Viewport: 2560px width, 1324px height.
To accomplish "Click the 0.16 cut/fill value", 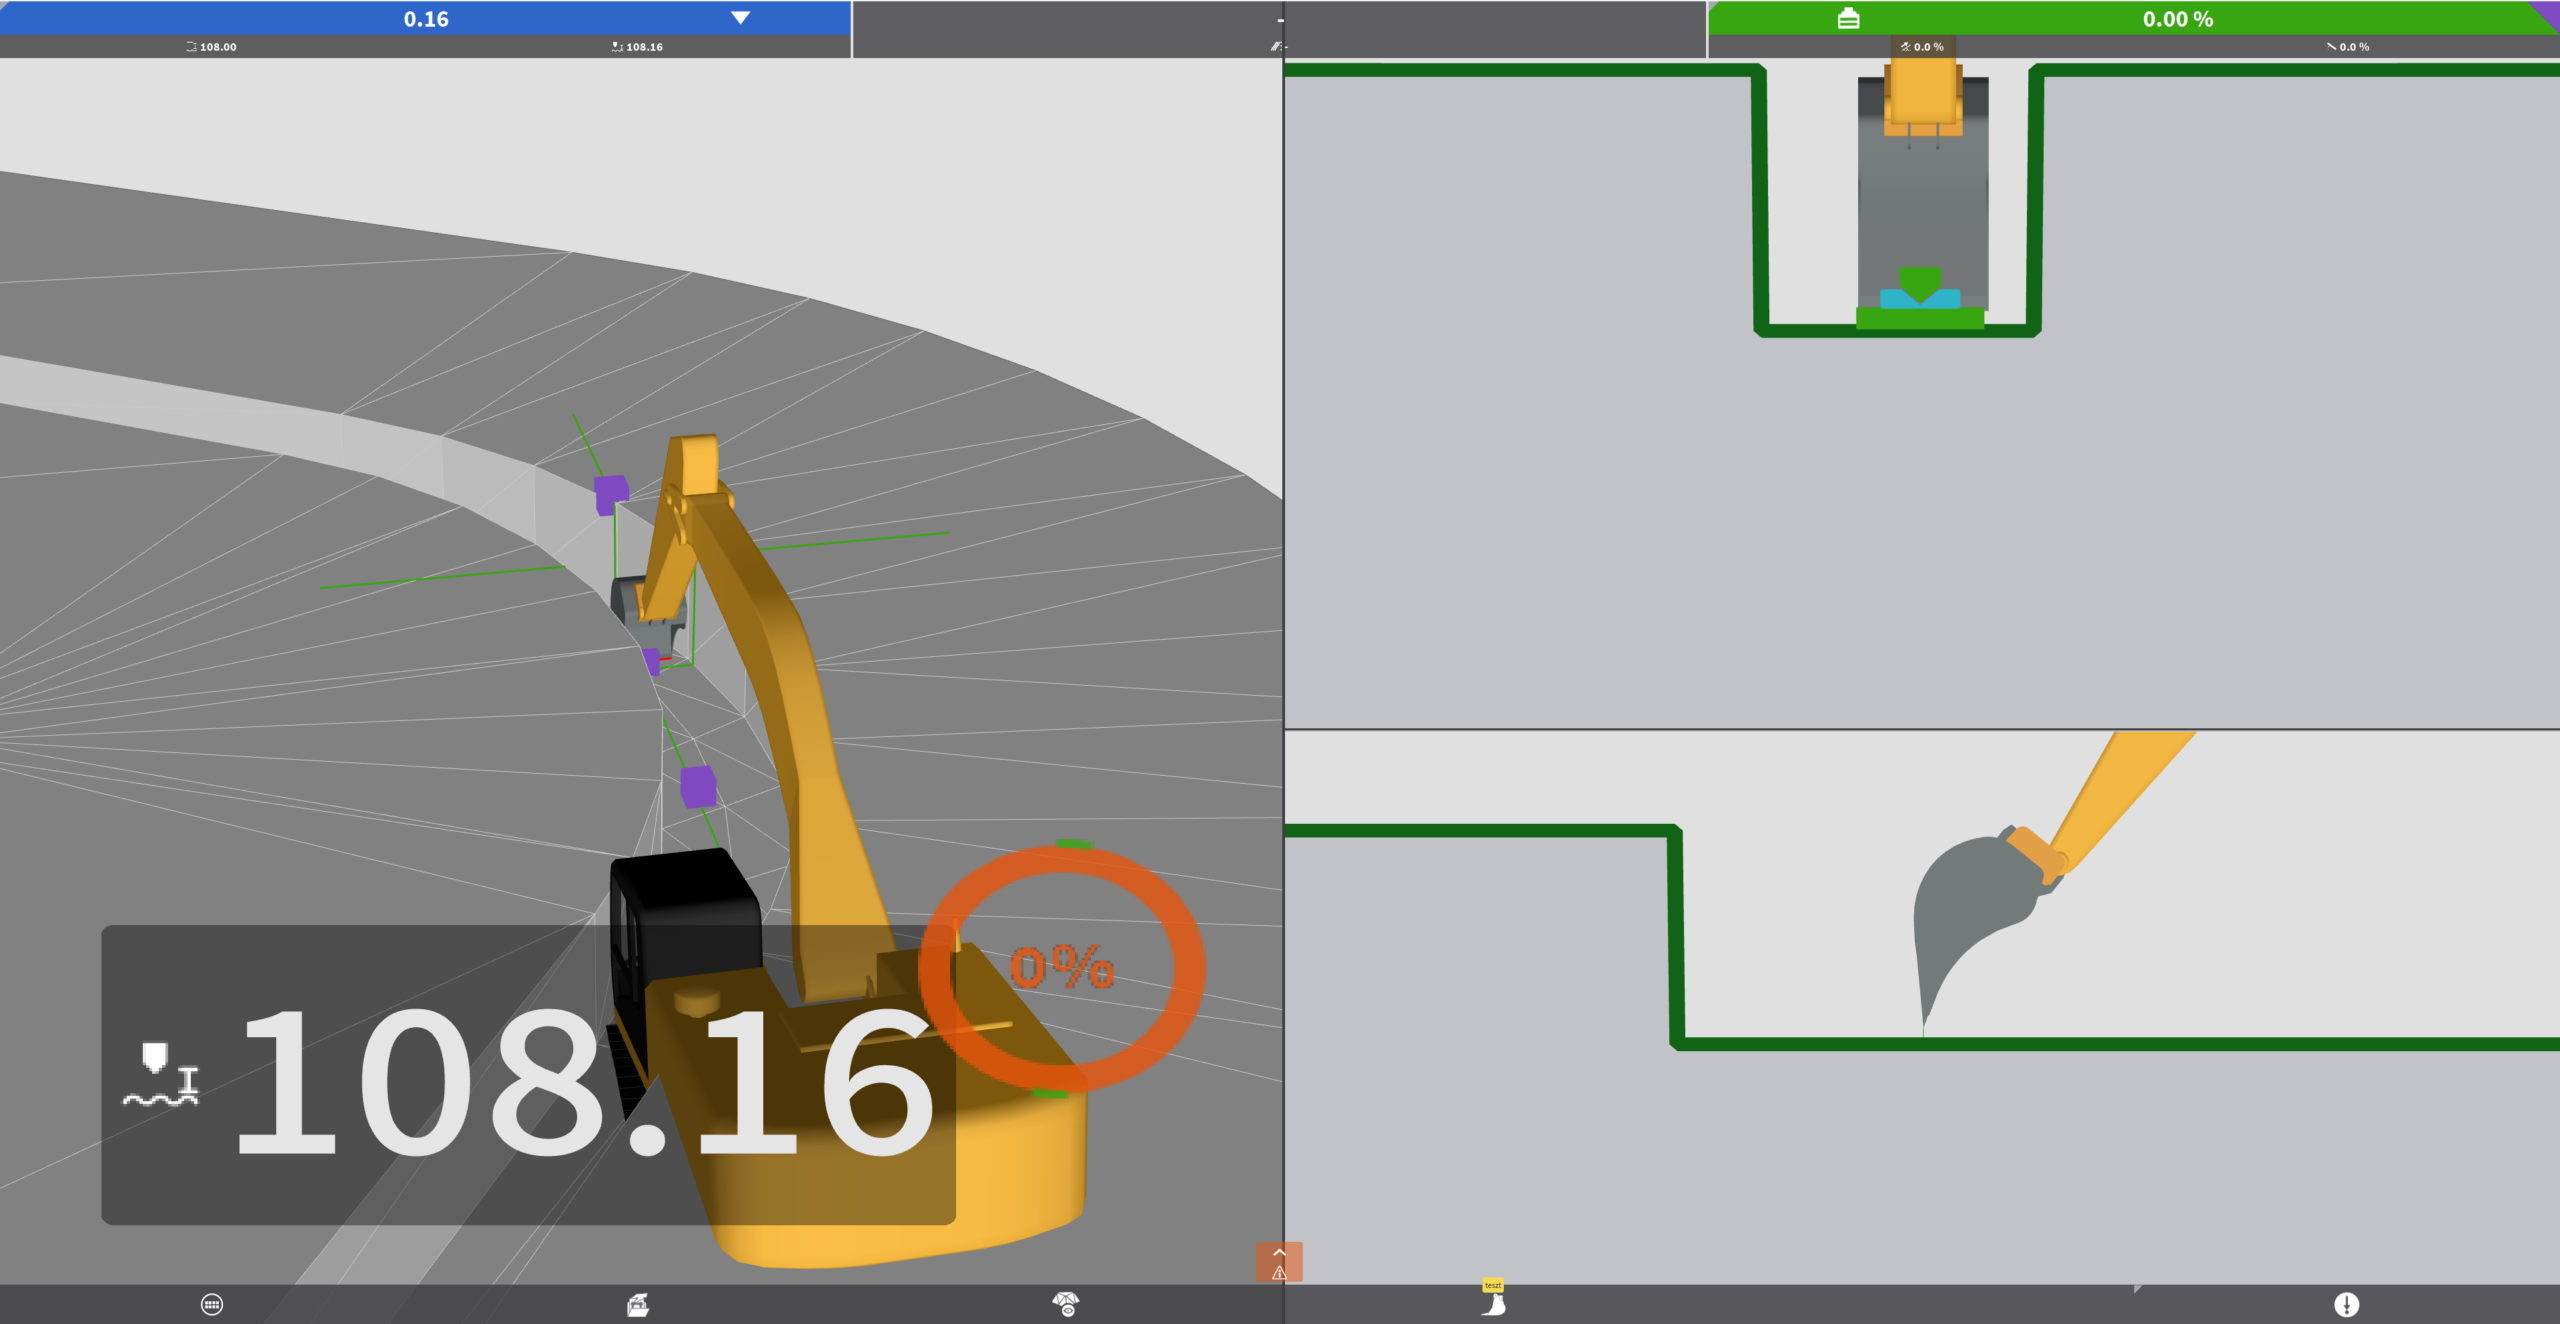I will tap(426, 19).
